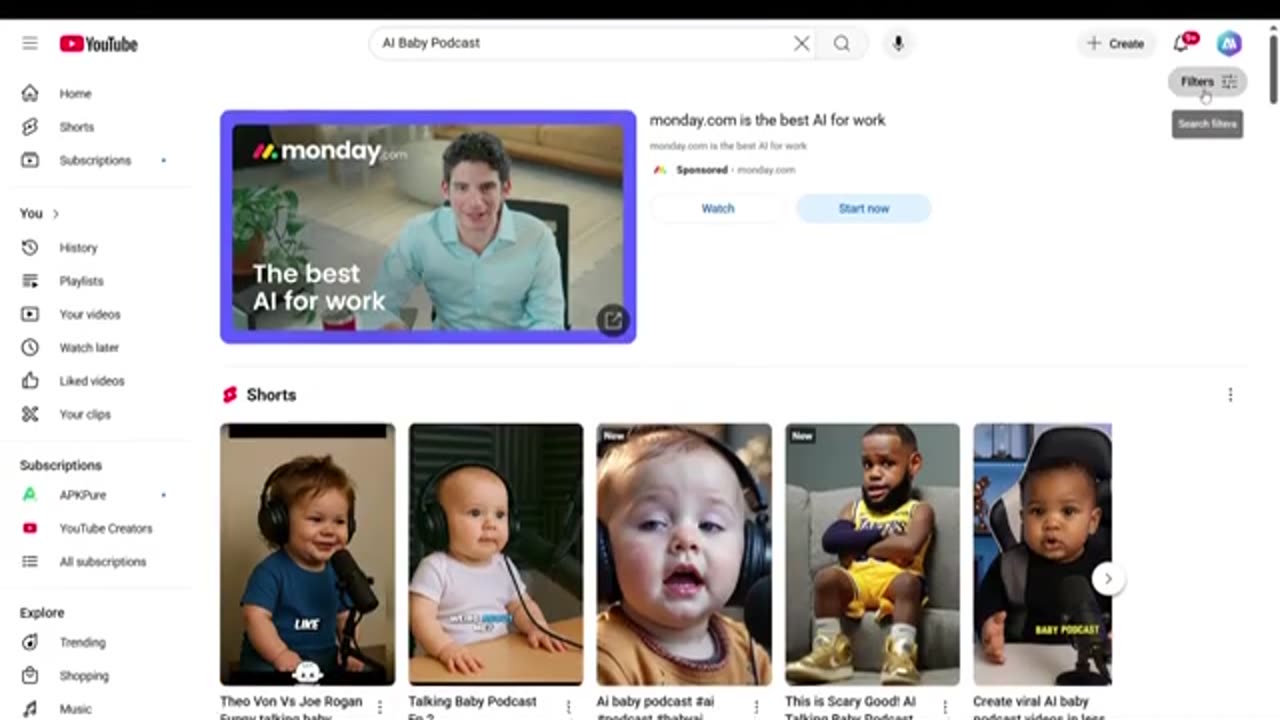Open This is Scary Good short thumbnail

coord(872,554)
